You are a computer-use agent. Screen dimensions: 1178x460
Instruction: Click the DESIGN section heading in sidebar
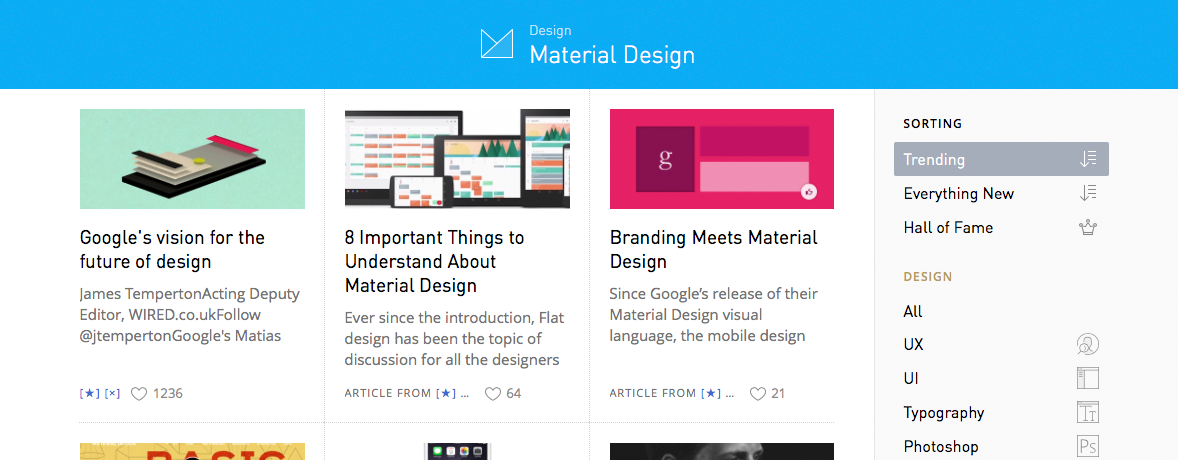pyautogui.click(x=927, y=277)
